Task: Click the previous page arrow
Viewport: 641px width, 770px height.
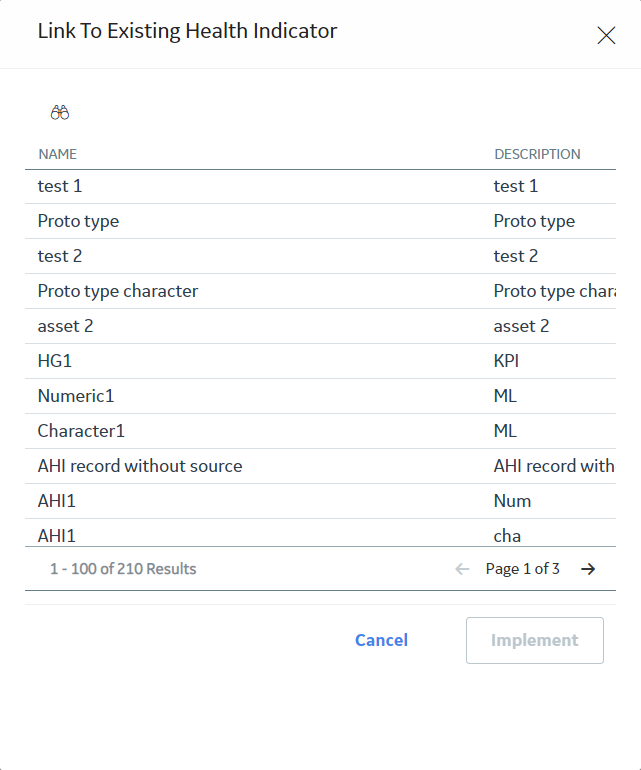Action: (x=462, y=569)
